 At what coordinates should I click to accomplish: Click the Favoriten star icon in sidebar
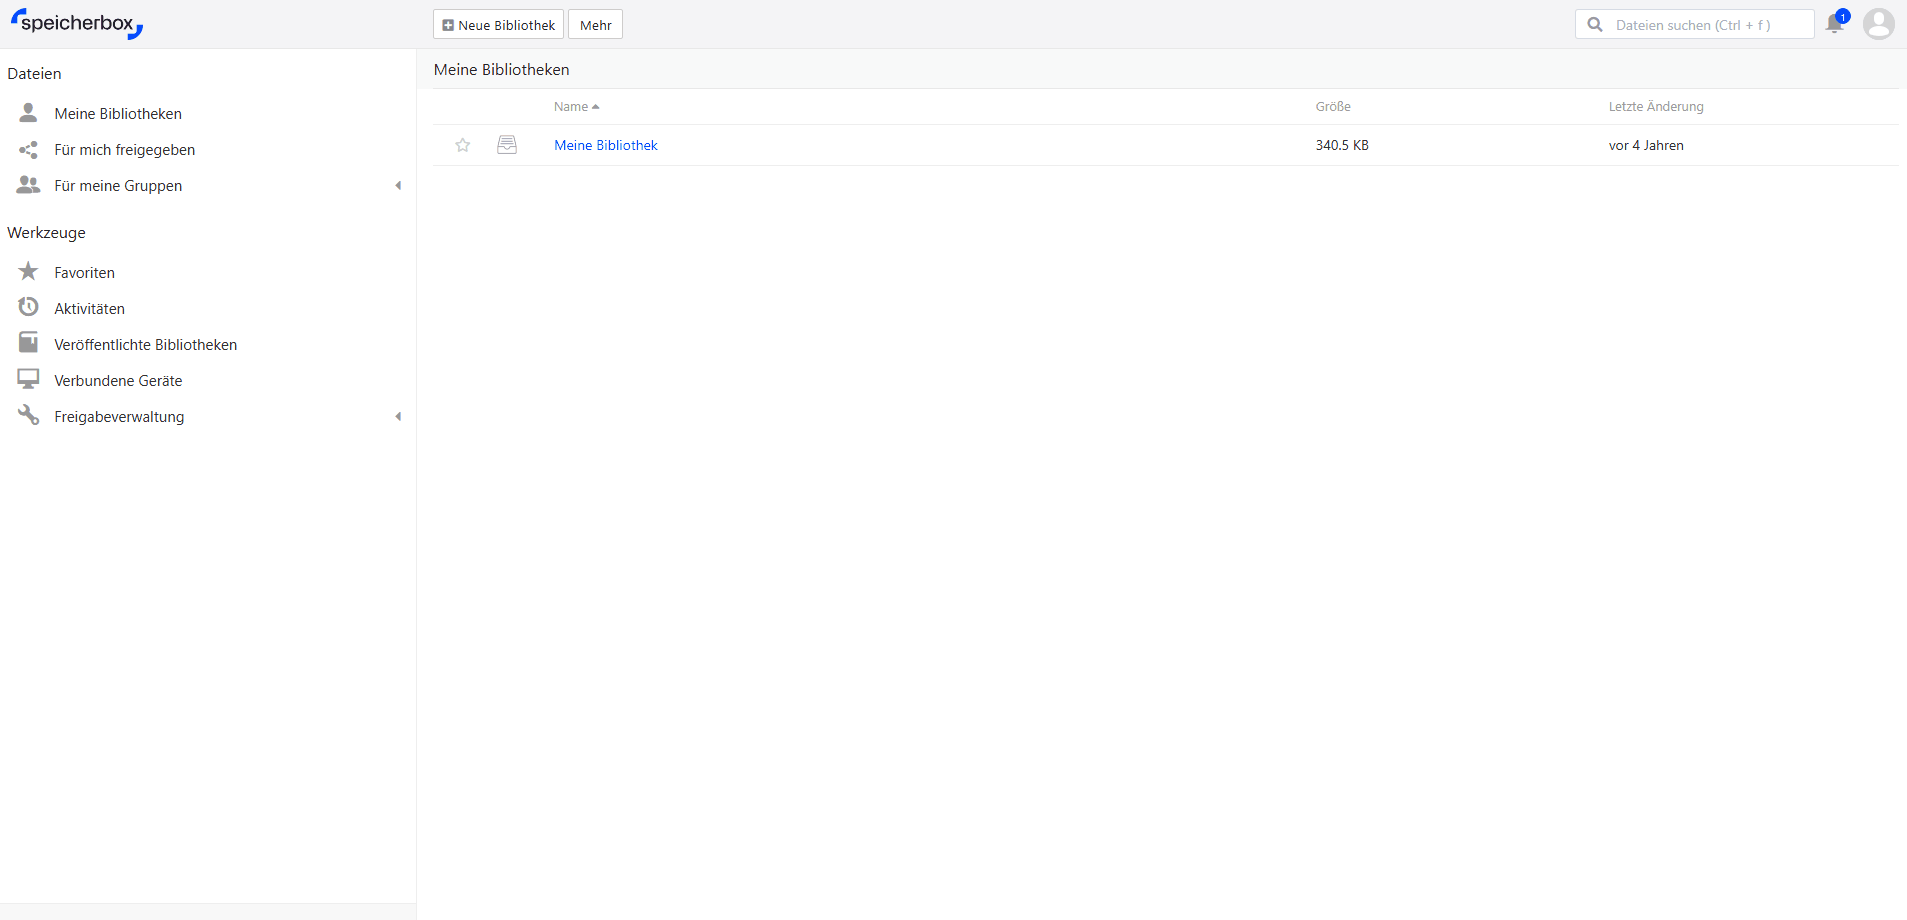[x=28, y=272]
